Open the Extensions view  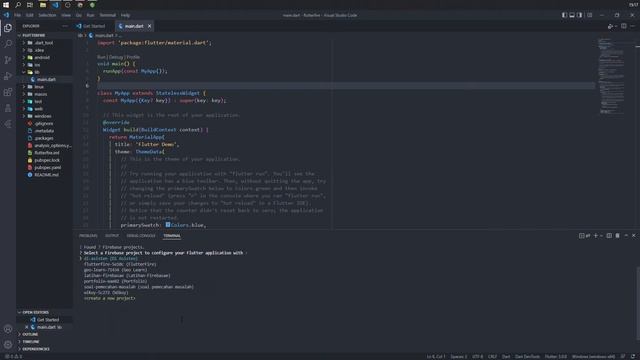pos(8,92)
